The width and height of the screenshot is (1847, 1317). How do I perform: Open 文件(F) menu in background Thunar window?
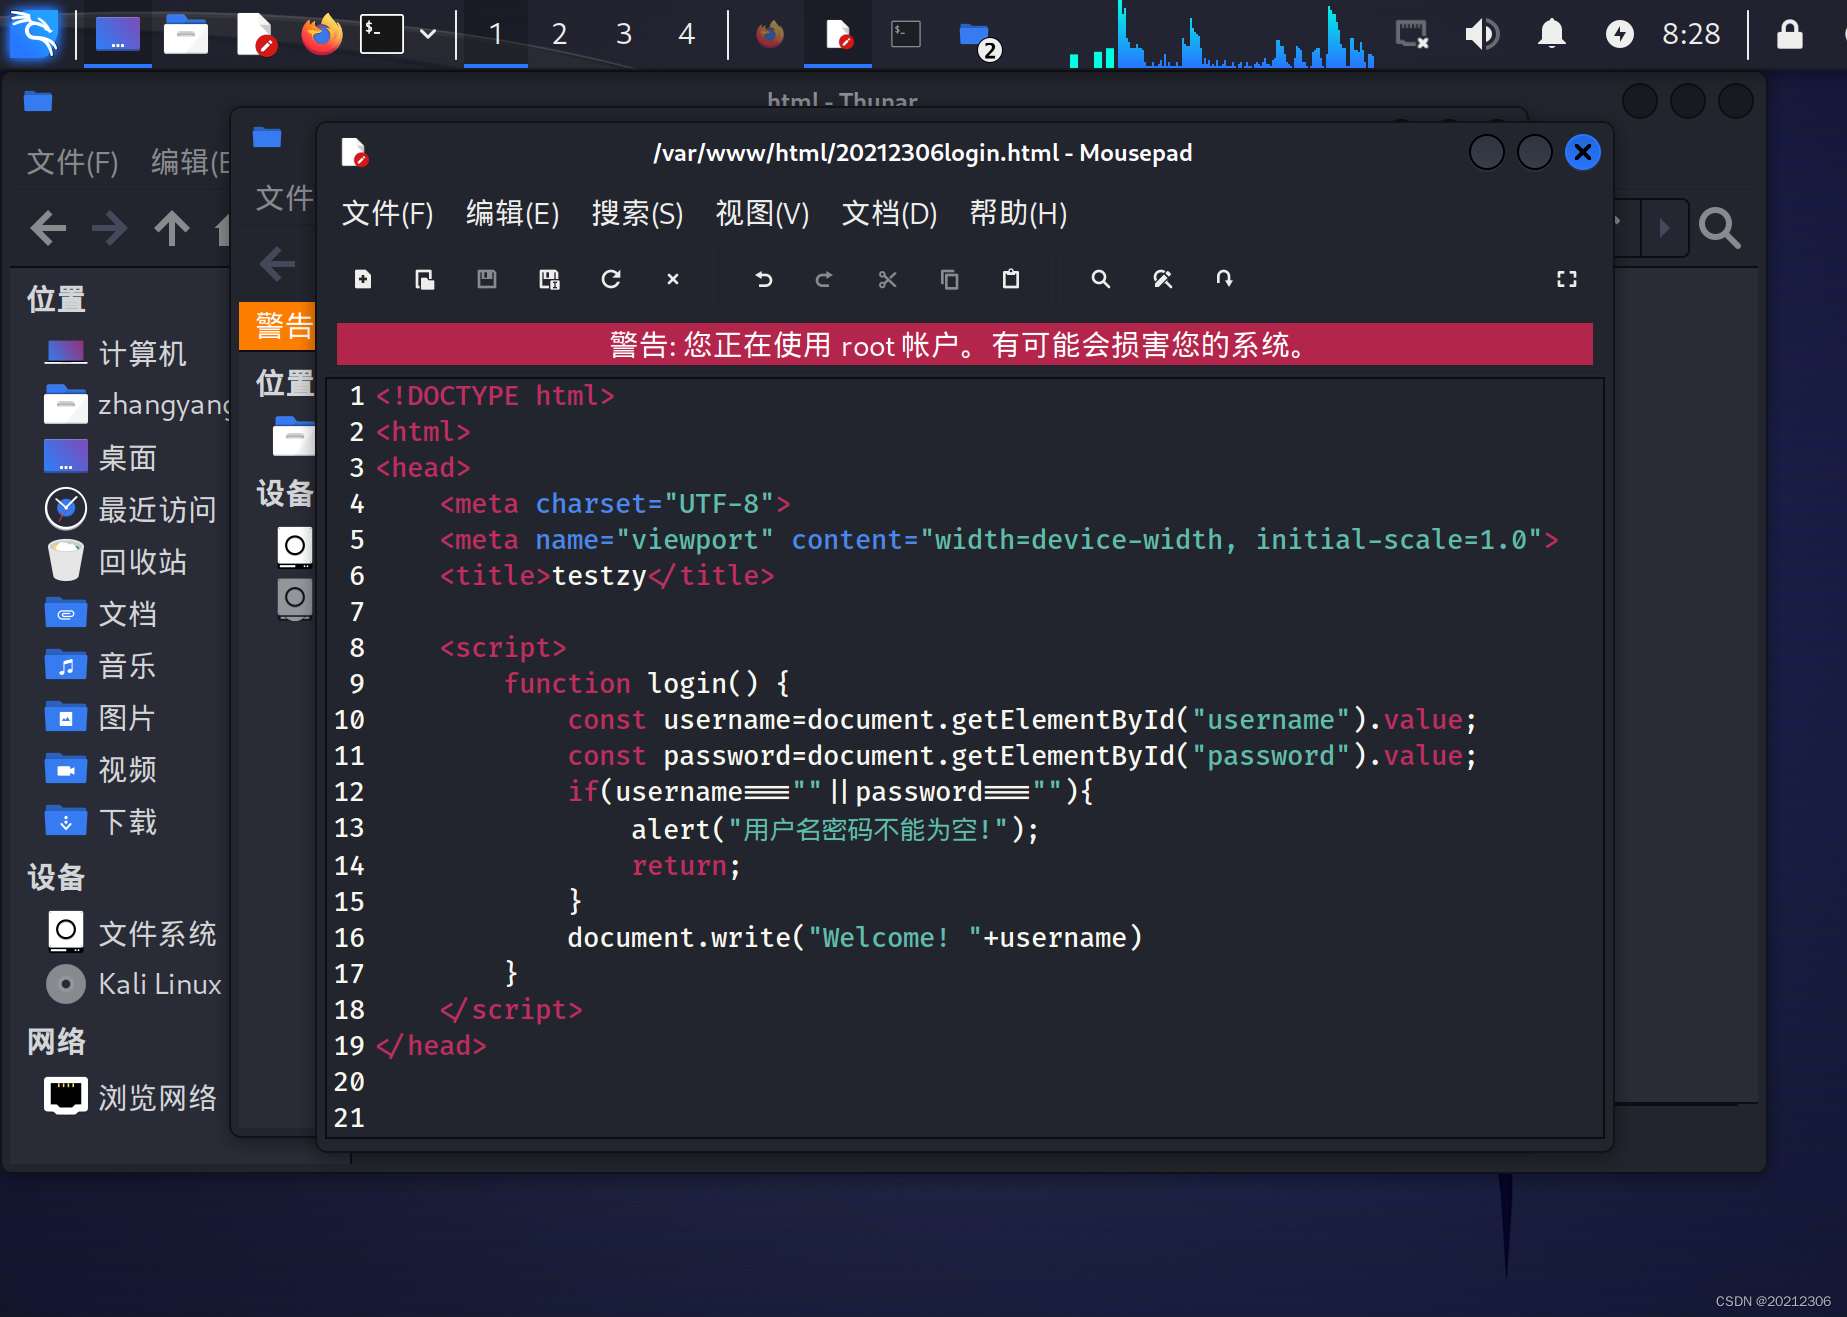(x=72, y=161)
